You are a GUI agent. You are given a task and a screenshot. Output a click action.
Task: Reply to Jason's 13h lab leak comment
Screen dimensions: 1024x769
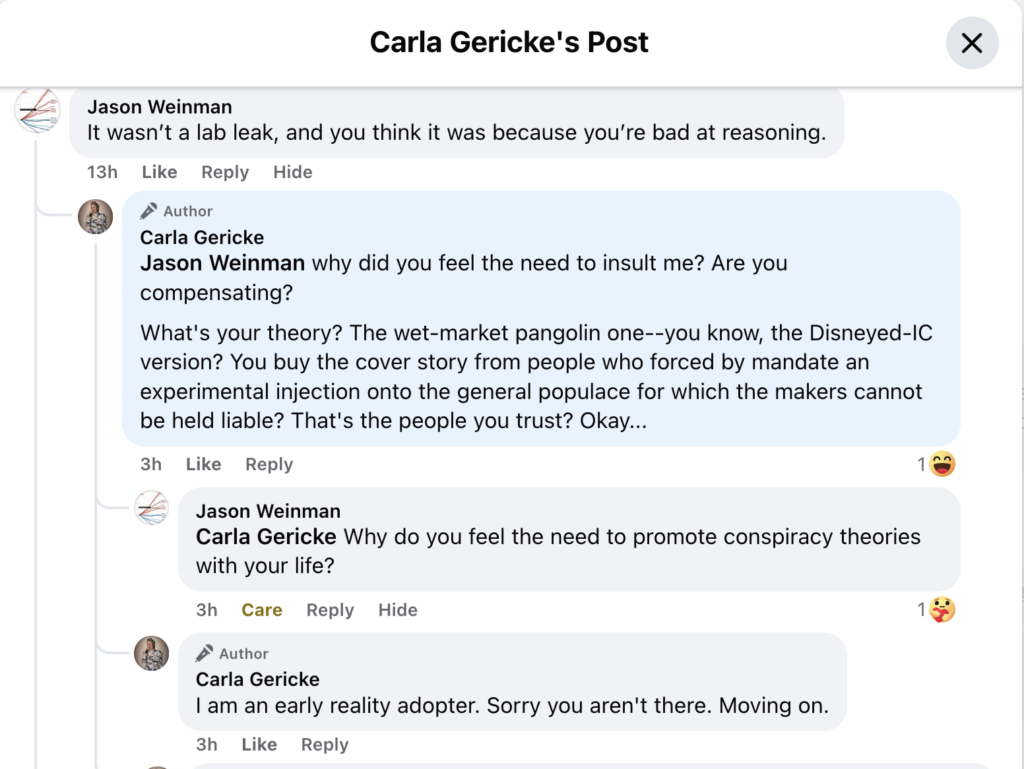click(225, 172)
